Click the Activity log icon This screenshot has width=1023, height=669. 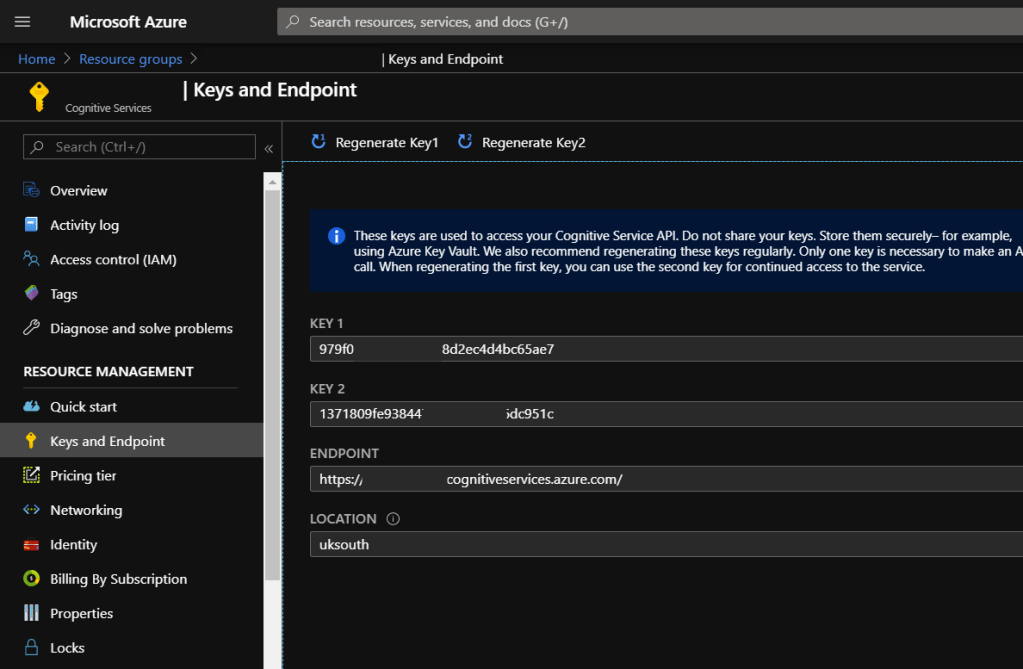(x=31, y=225)
